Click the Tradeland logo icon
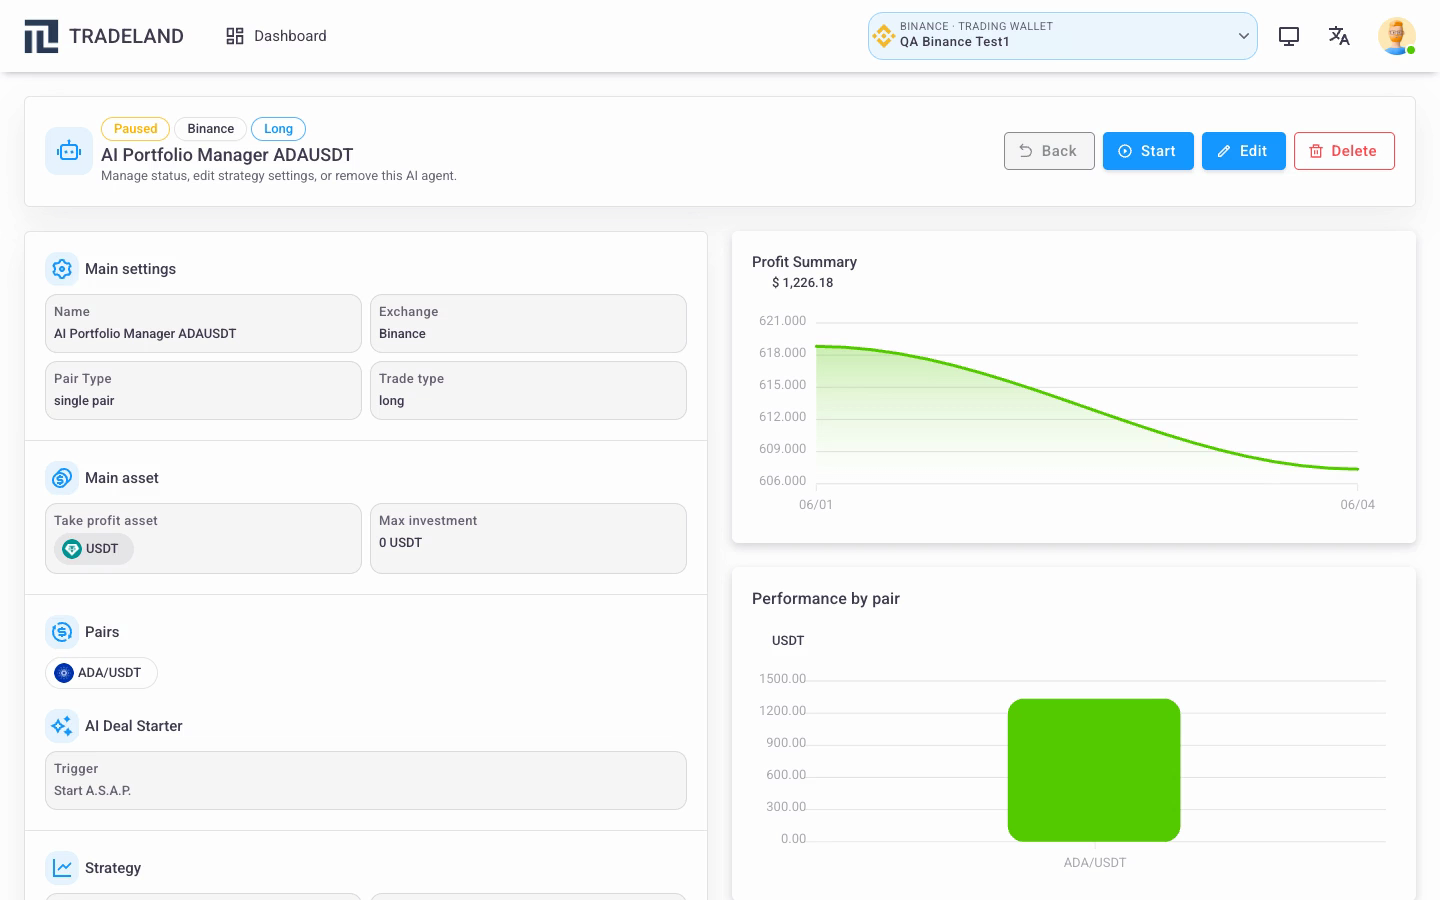The width and height of the screenshot is (1440, 900). tap(41, 36)
